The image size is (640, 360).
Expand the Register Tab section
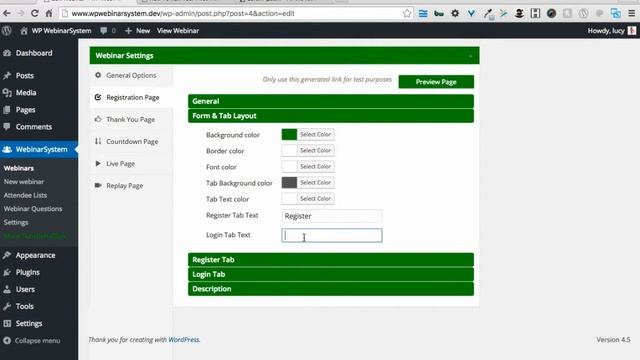tap(331, 260)
